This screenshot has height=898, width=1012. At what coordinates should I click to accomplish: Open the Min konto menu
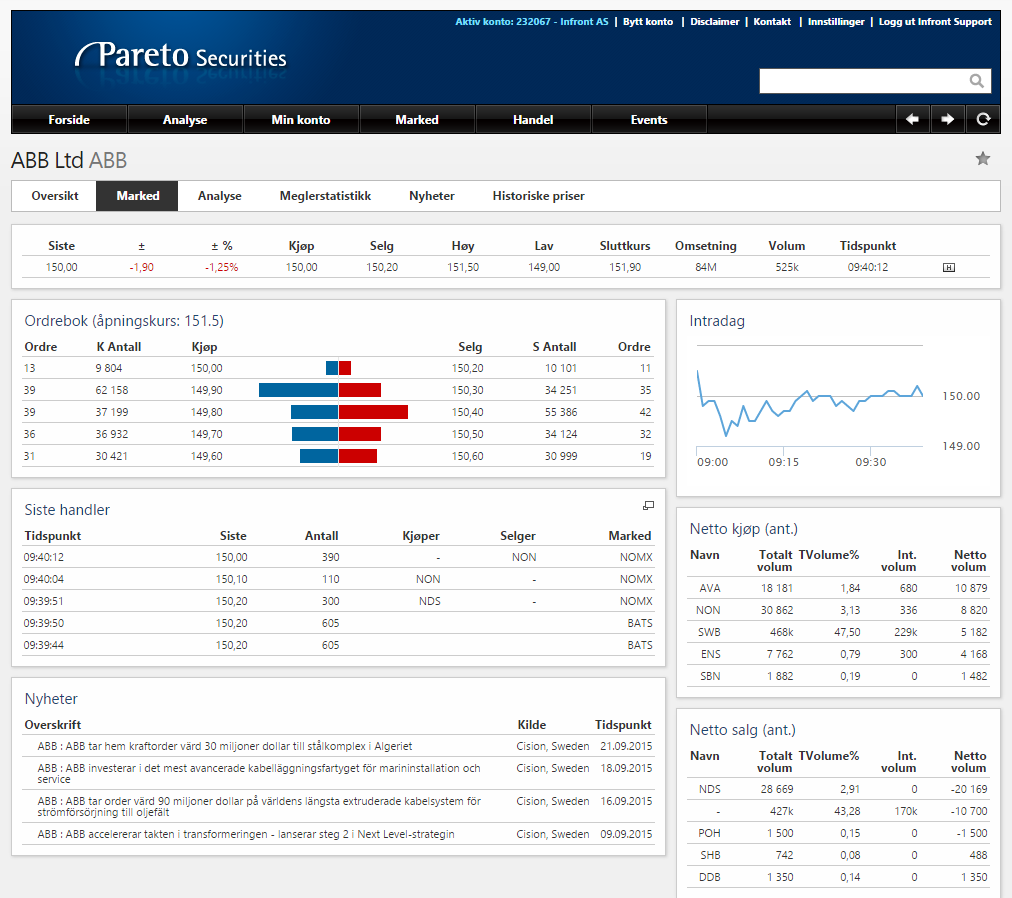301,119
